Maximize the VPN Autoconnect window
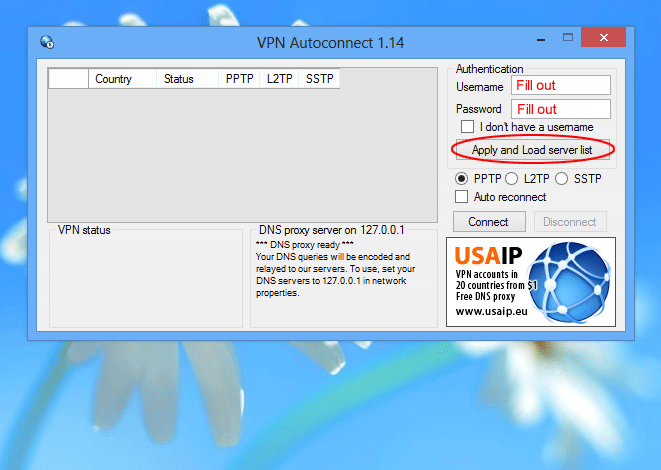 [x=568, y=38]
